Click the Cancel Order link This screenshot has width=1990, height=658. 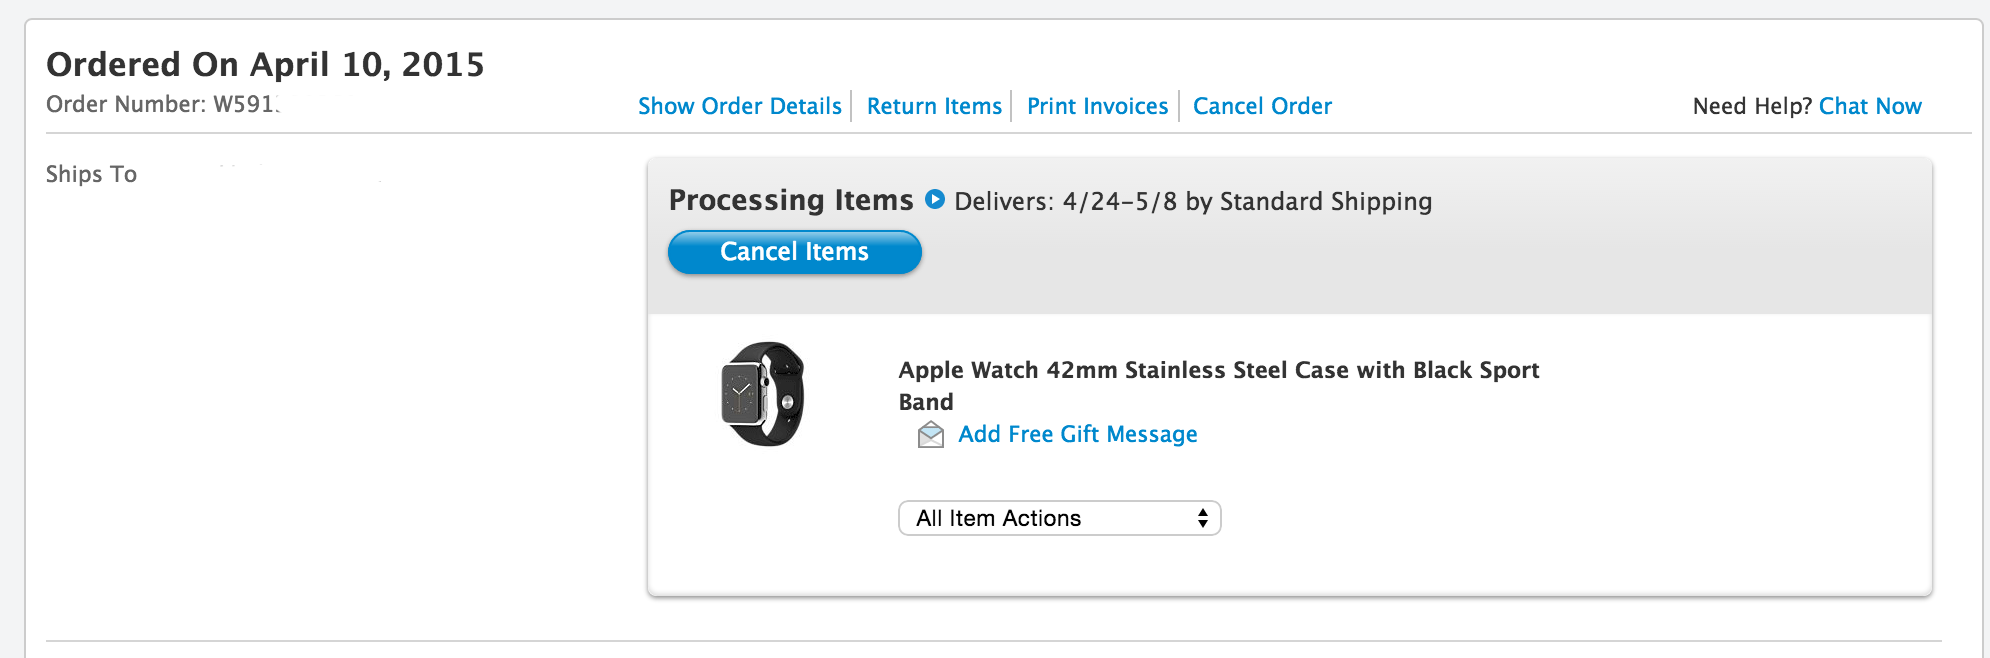coord(1262,106)
